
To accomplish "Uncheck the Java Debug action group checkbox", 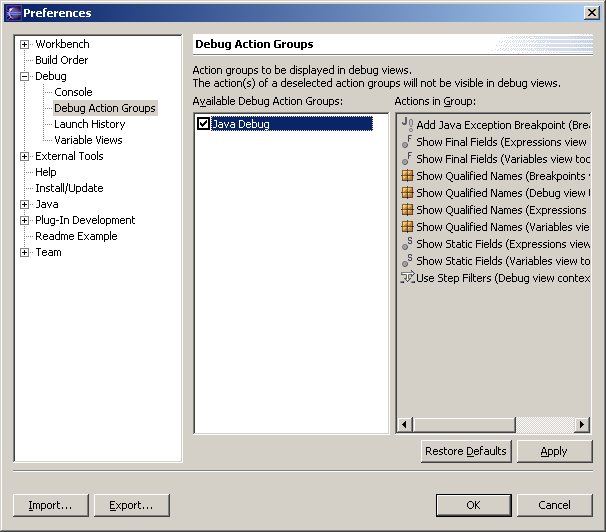I will click(204, 124).
